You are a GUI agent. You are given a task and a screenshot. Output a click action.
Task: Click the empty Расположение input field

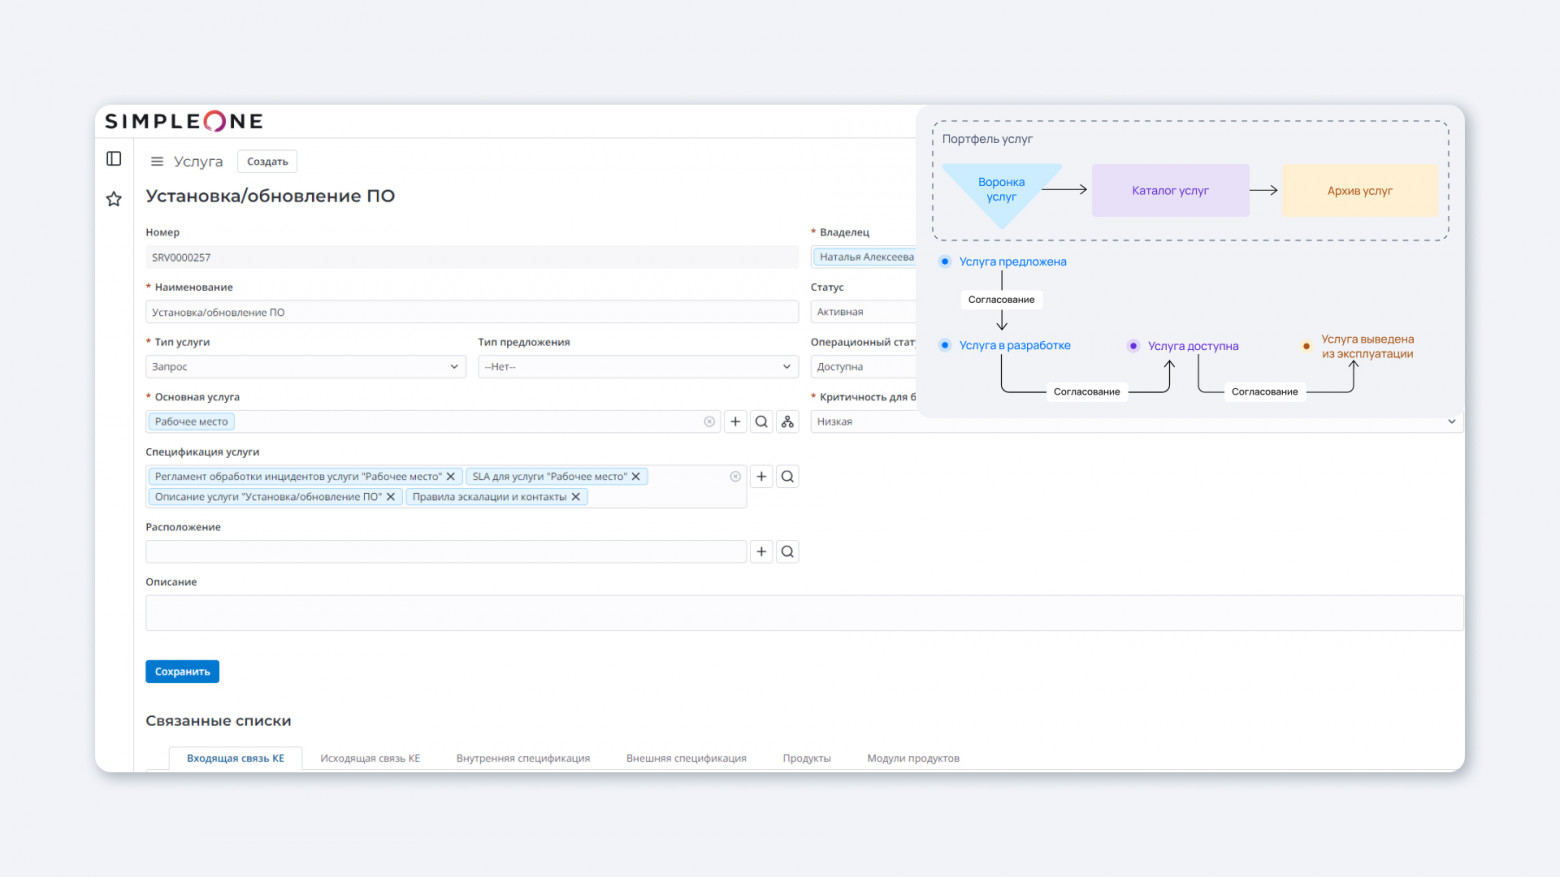[446, 552]
